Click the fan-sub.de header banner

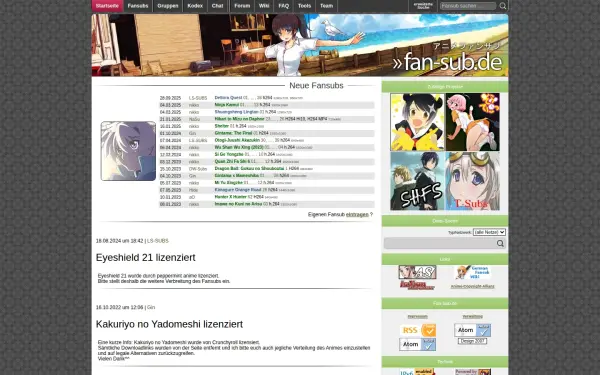(x=300, y=45)
